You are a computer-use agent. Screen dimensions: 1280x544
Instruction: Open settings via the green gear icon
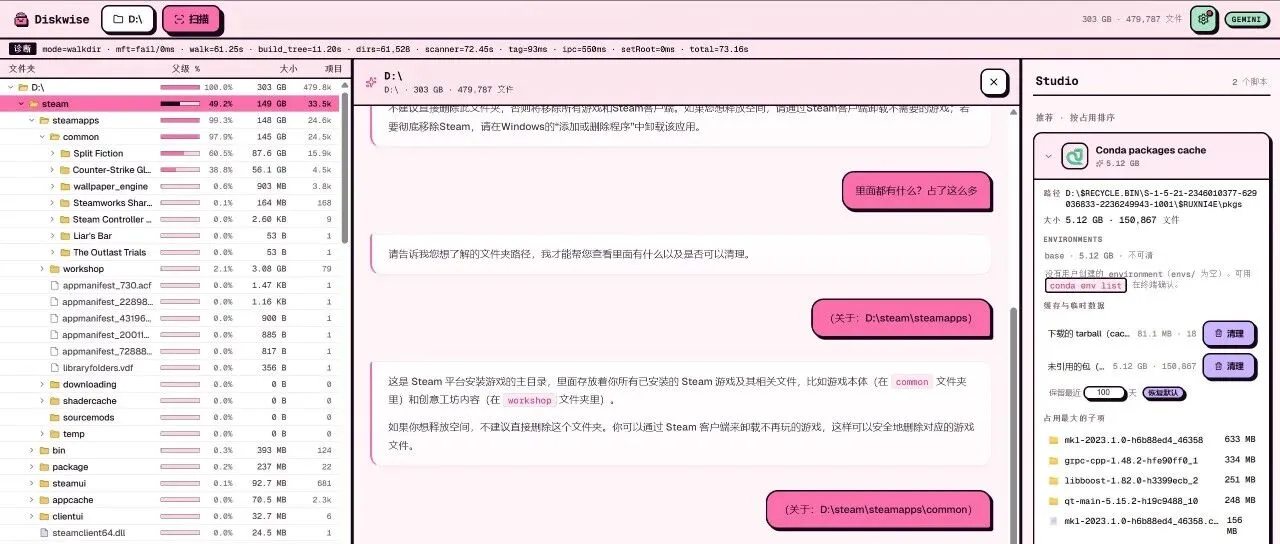1203,19
